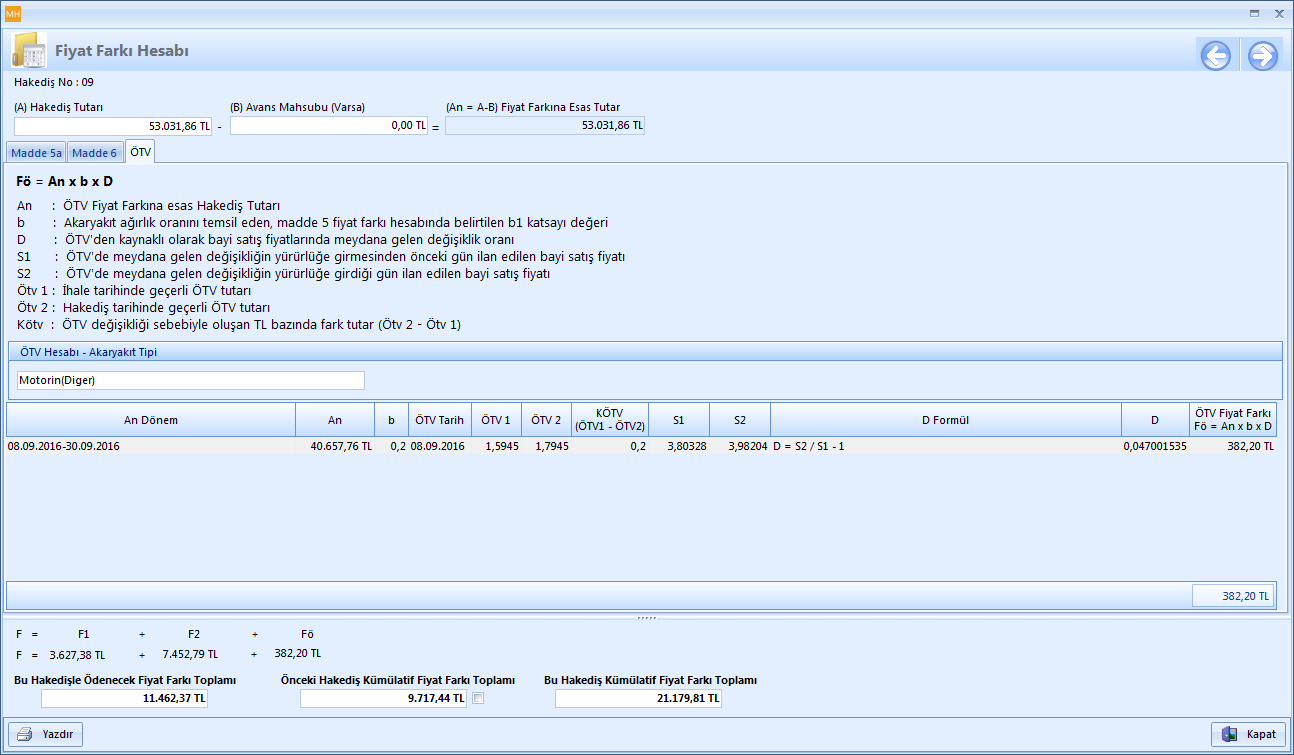Click the ÖTV Tarih column header

pos(439,421)
